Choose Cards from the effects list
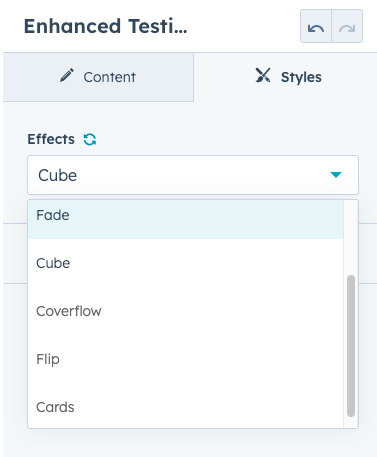Image resolution: width=377 pixels, height=457 pixels. [x=185, y=407]
